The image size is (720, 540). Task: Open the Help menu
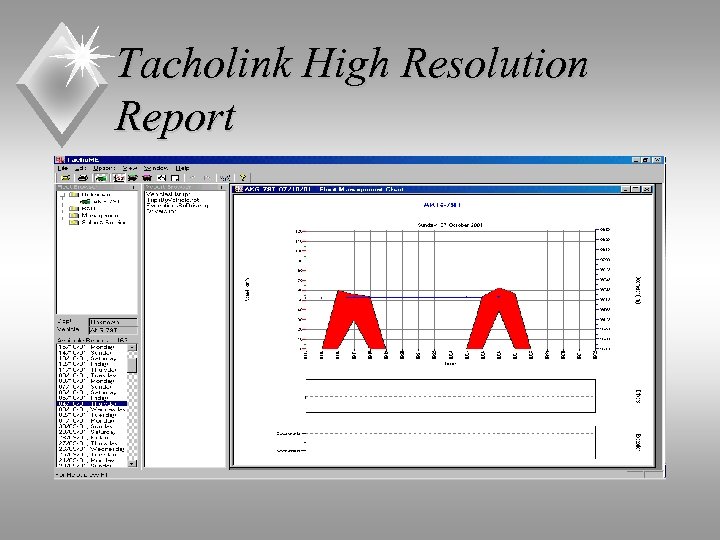pos(182,169)
